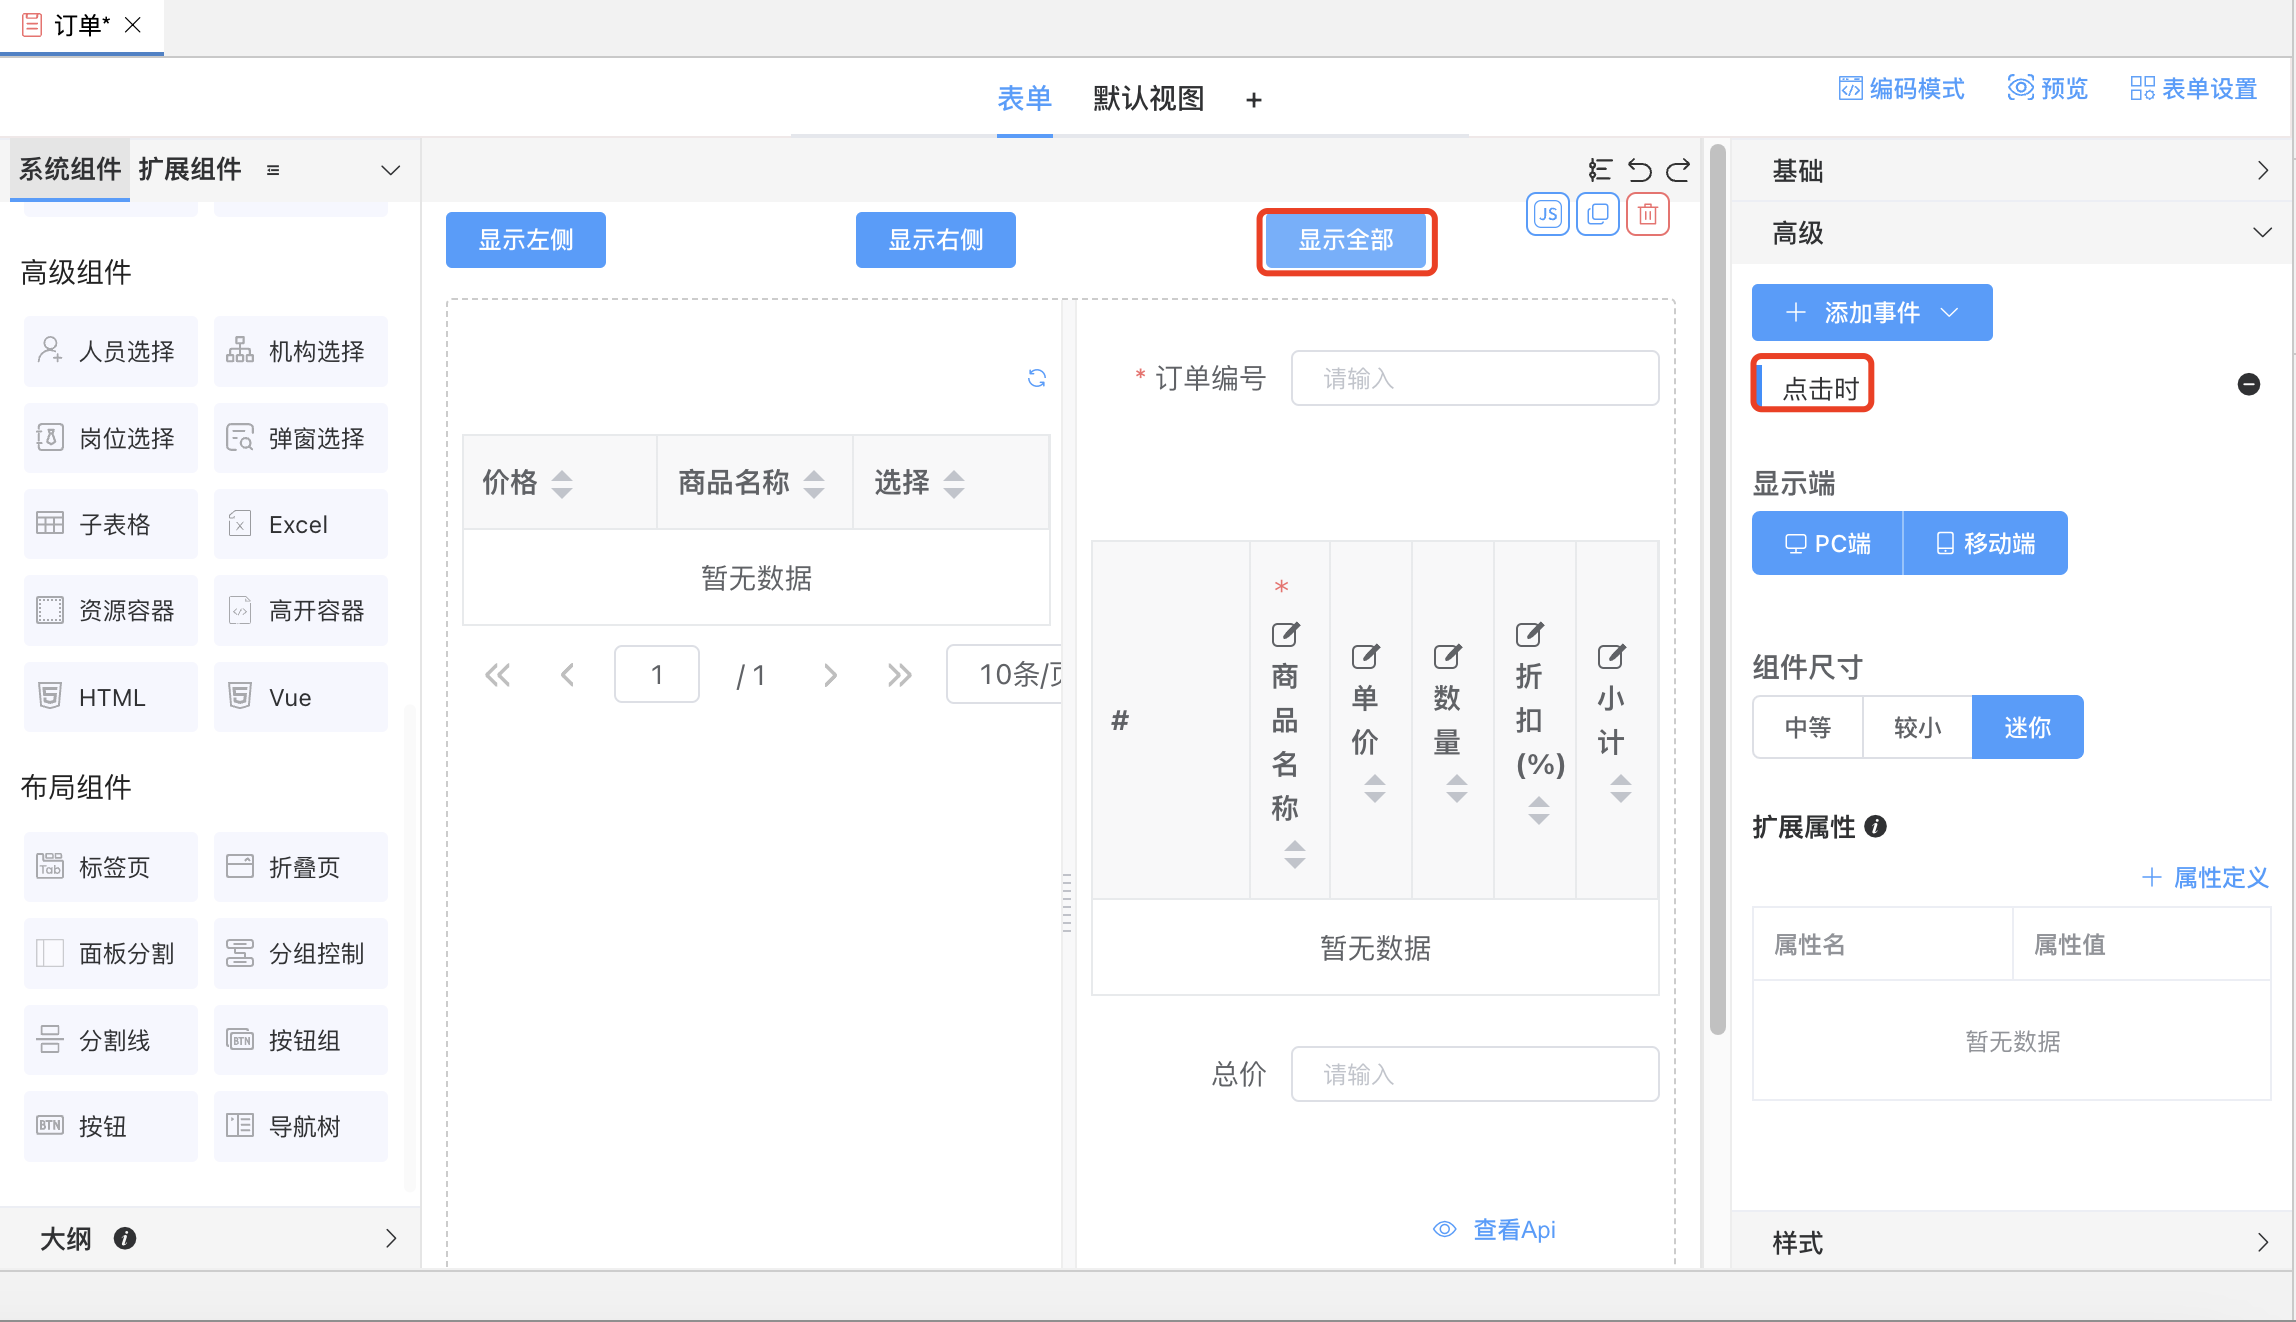Select 中等 component size option
Screen dimensions: 2296x1322
(x=1807, y=727)
